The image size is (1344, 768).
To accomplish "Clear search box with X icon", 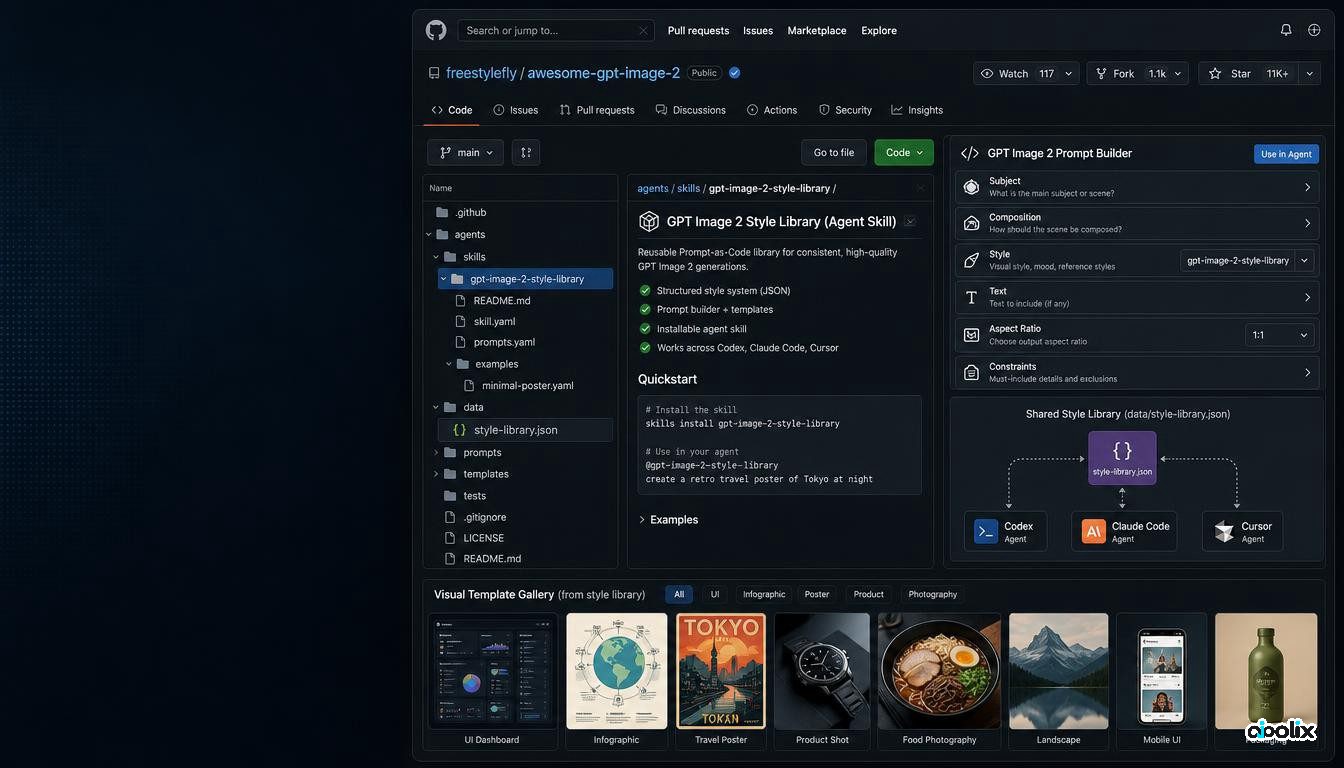I will pos(643,31).
